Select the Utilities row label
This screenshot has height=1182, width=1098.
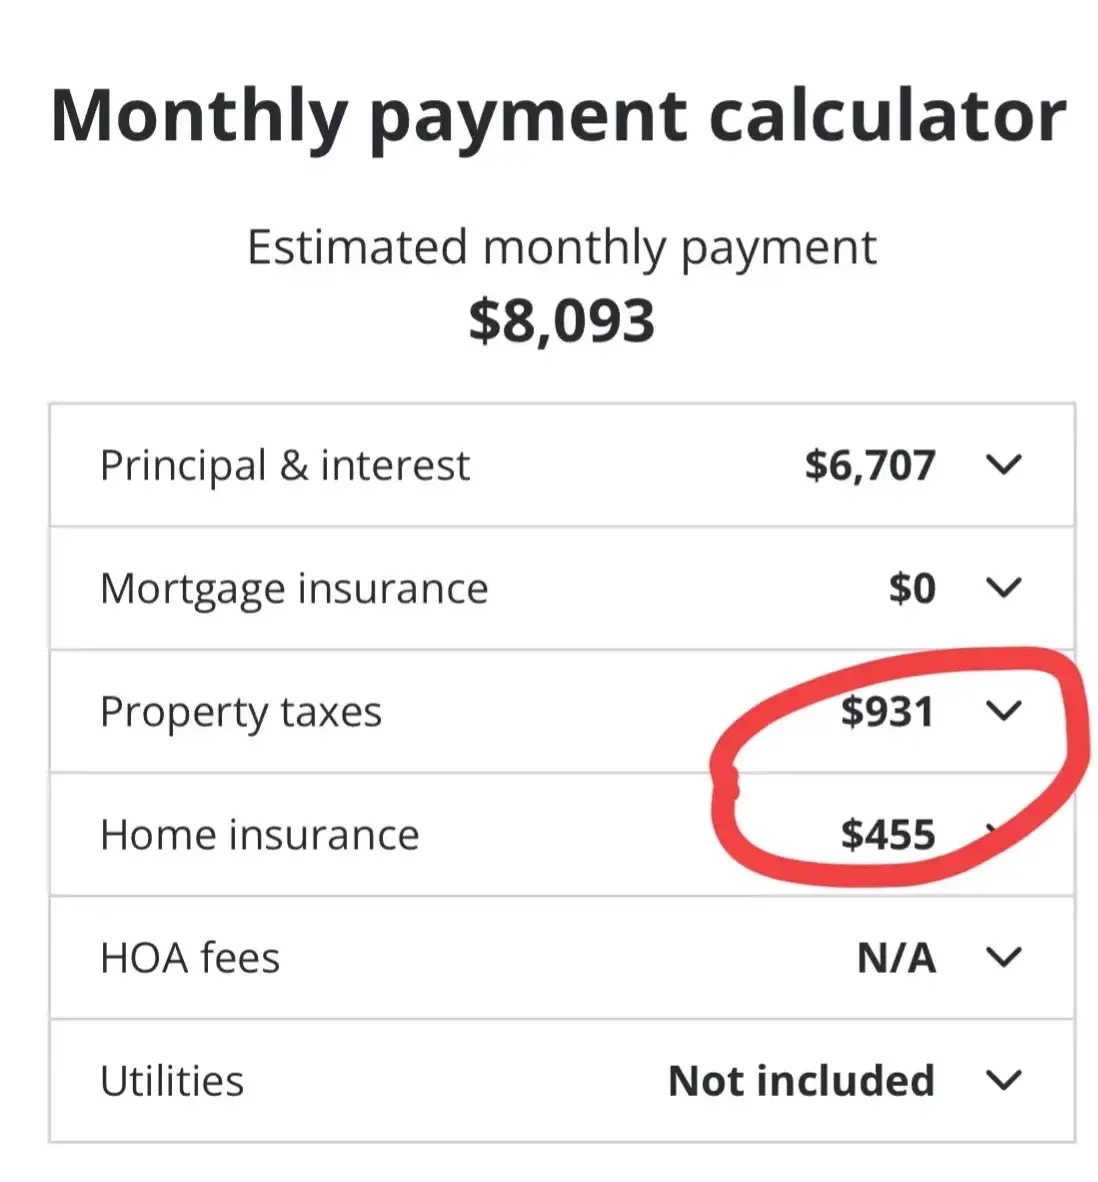[172, 1081]
